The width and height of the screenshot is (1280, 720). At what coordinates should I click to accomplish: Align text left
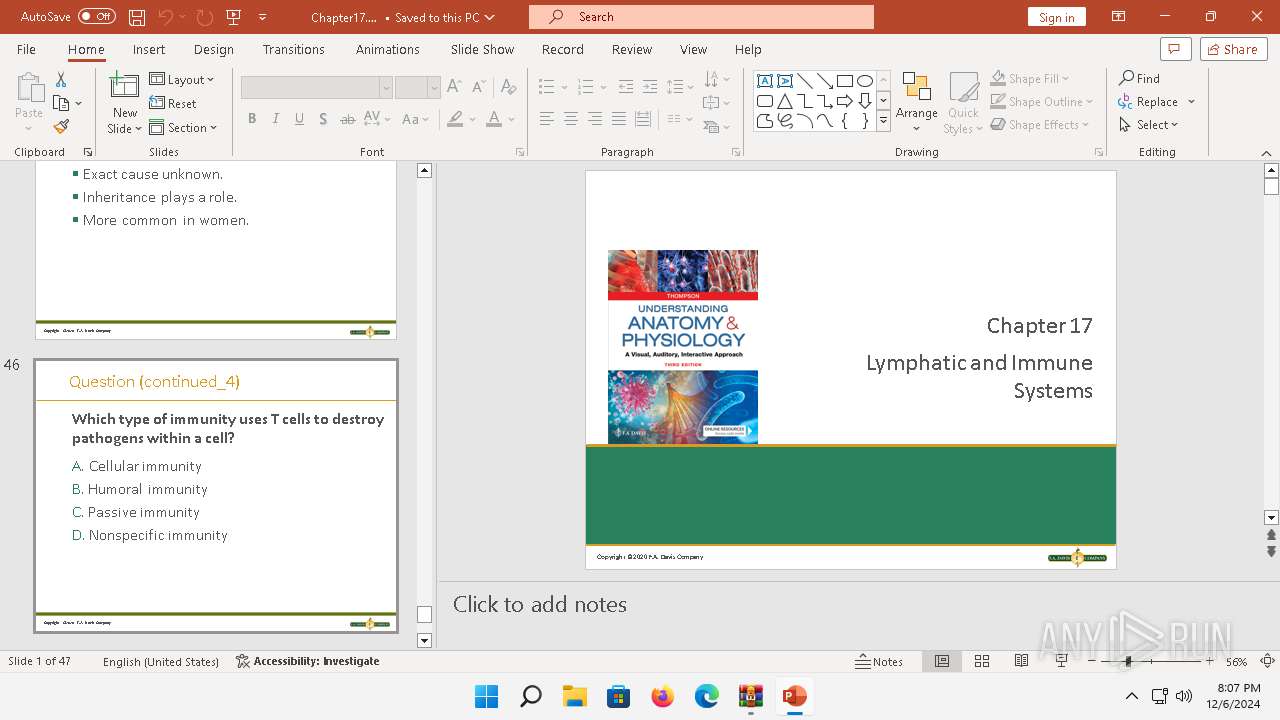click(x=547, y=119)
